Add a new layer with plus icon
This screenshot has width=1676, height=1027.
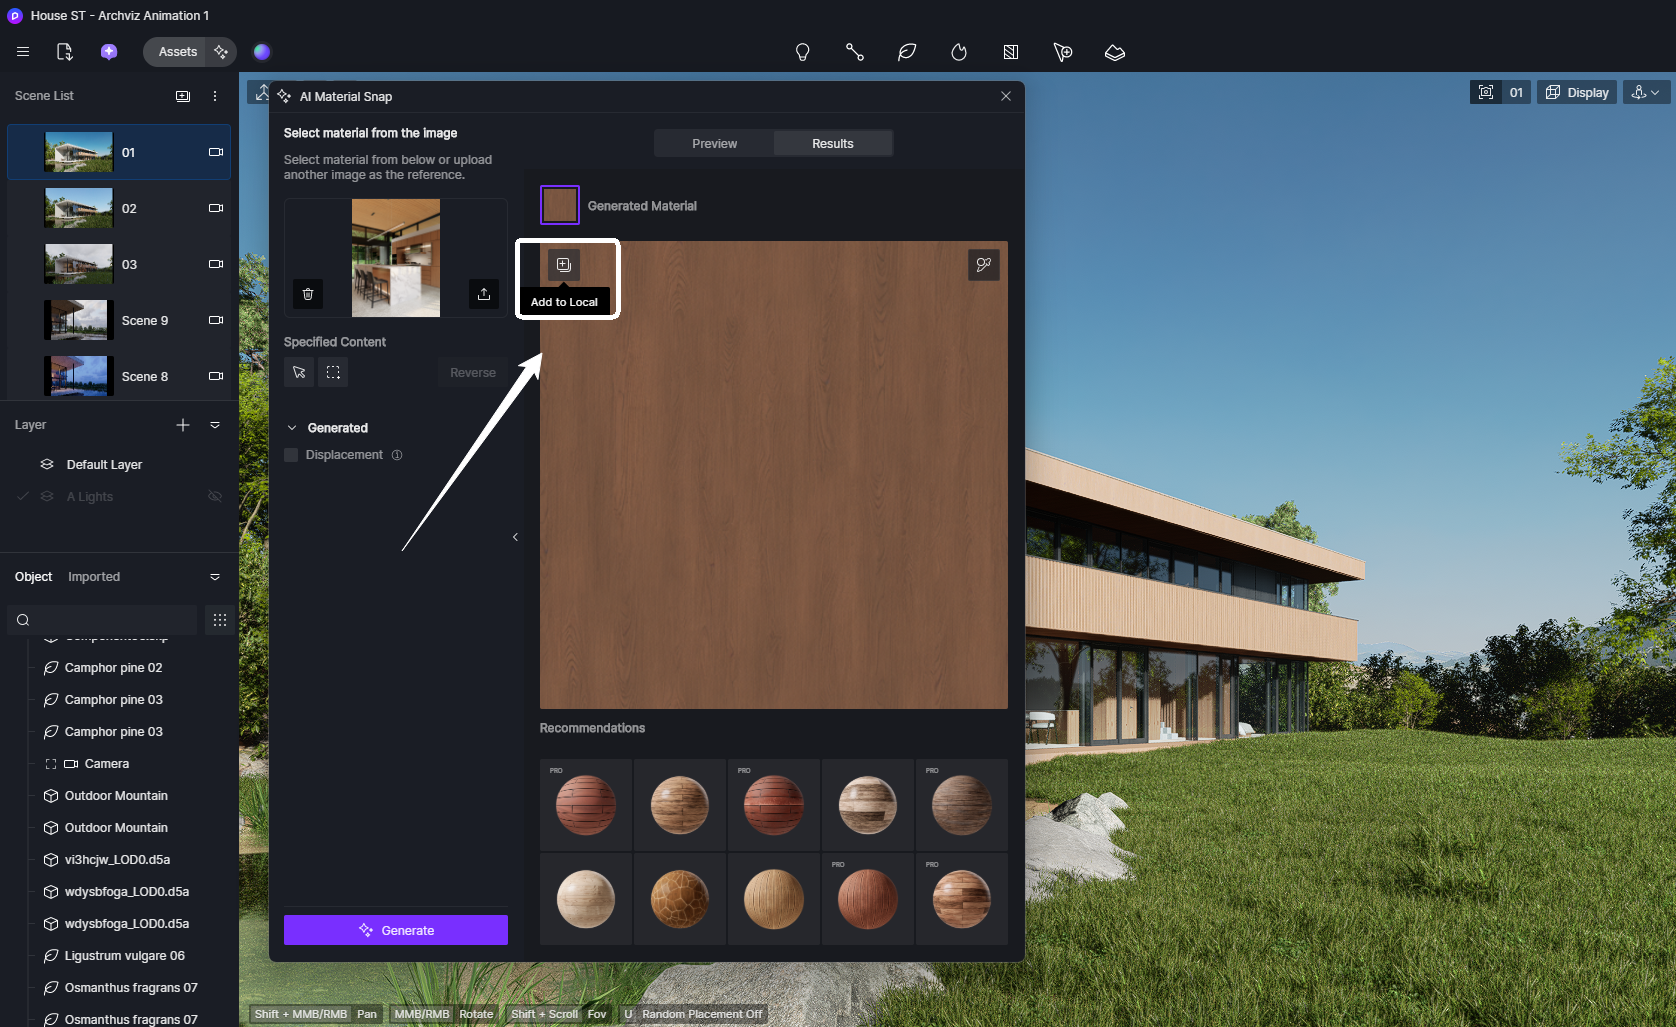[183, 425]
